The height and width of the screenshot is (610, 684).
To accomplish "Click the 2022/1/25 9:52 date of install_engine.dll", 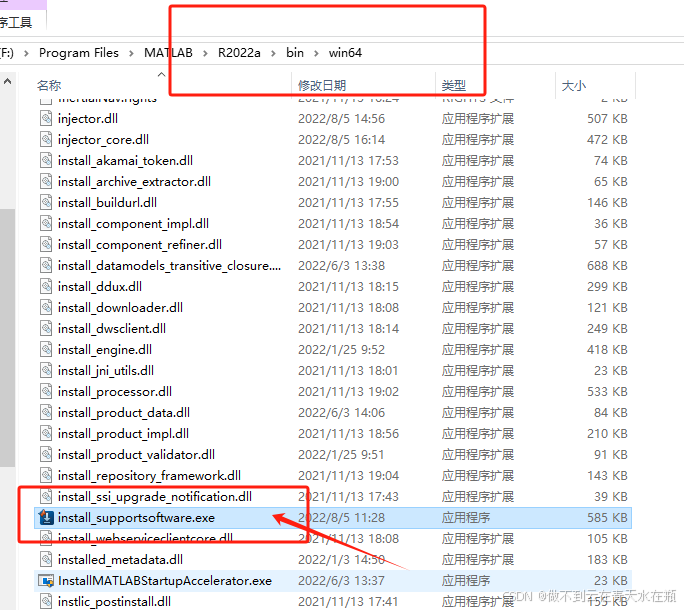I will [341, 349].
